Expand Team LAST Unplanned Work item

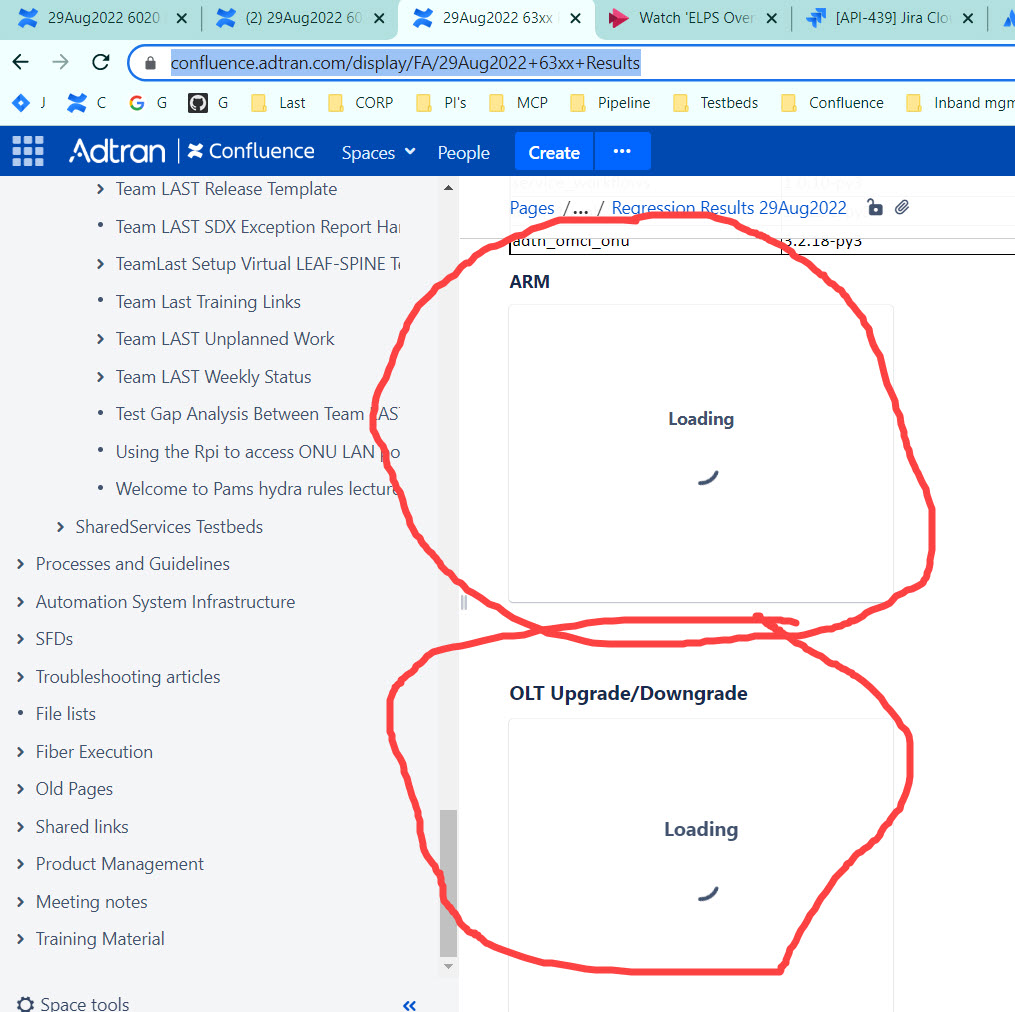100,339
